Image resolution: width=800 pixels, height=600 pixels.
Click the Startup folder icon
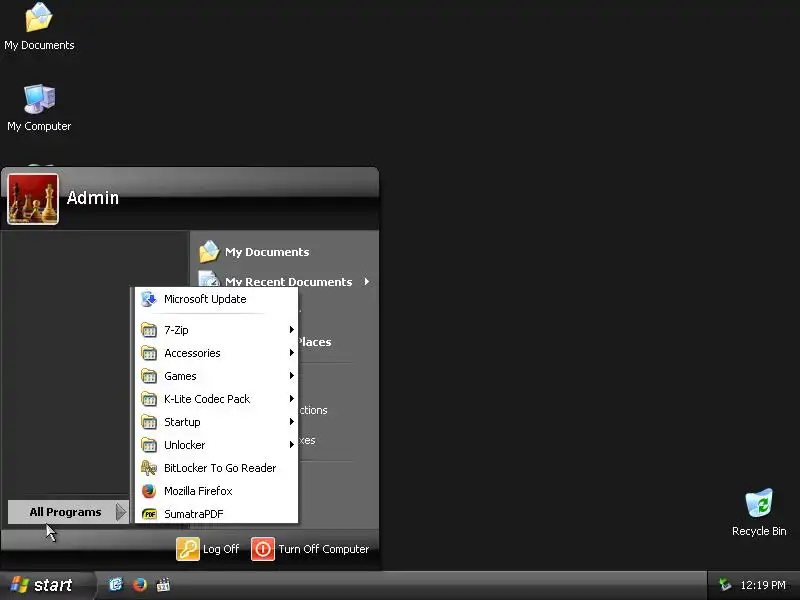click(x=148, y=422)
